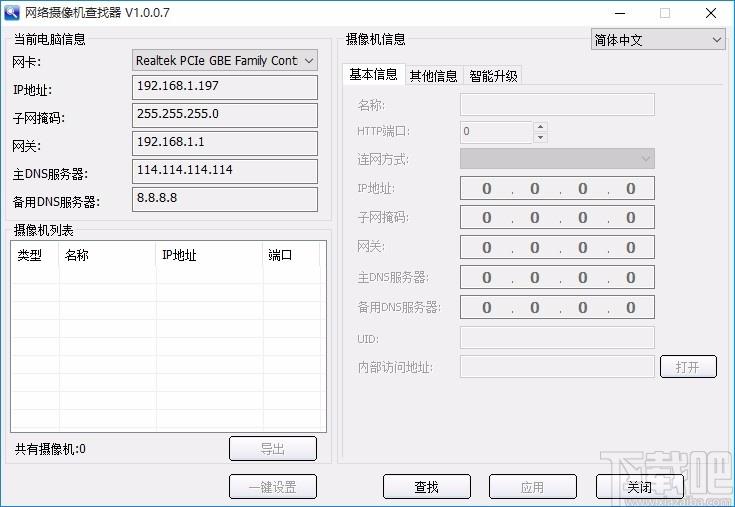This screenshot has height=507, width=735.
Task: Click the 打开 open button
Action: (x=688, y=366)
